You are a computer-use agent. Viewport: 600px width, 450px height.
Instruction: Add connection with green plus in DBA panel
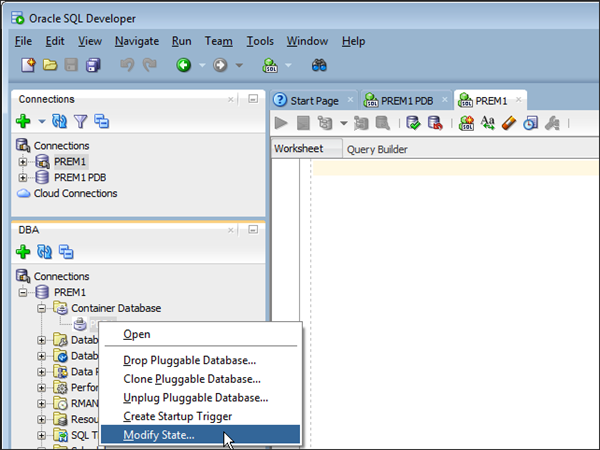click(23, 252)
